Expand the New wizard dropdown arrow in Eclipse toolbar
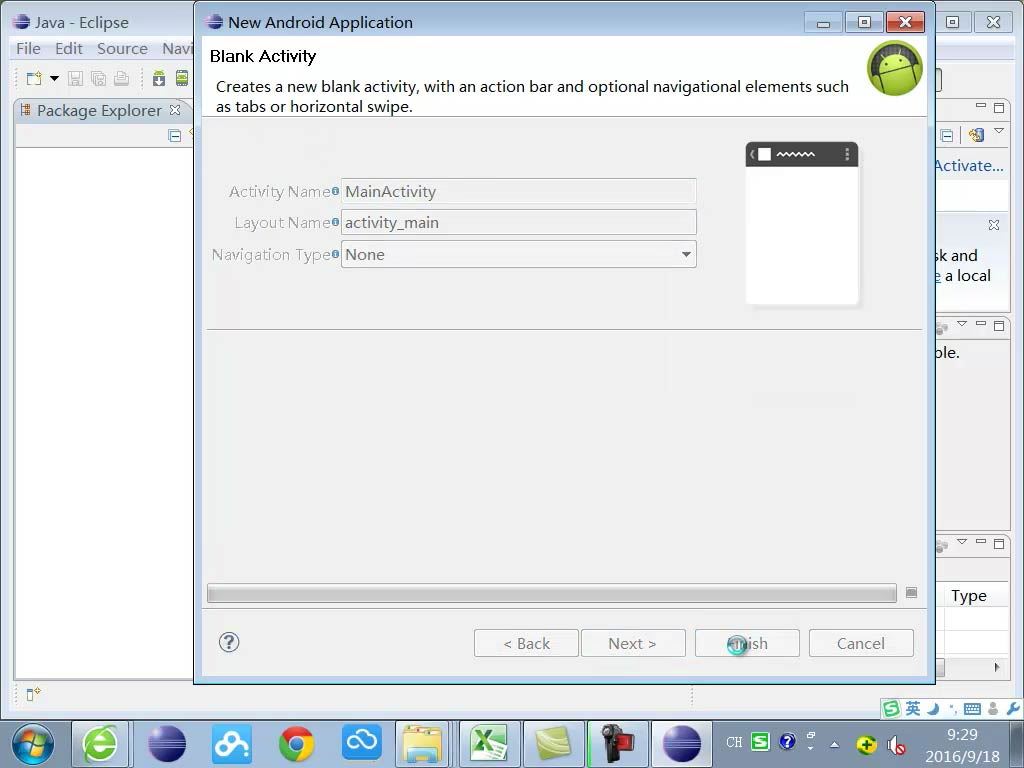Image resolution: width=1024 pixels, height=768 pixels. click(x=54, y=79)
